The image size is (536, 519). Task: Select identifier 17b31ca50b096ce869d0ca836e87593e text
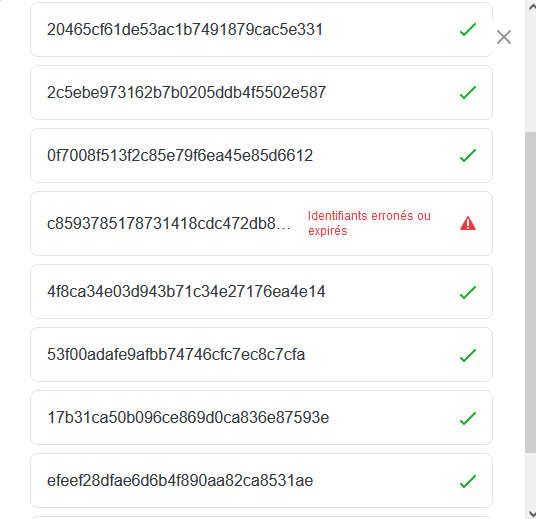[188, 417]
